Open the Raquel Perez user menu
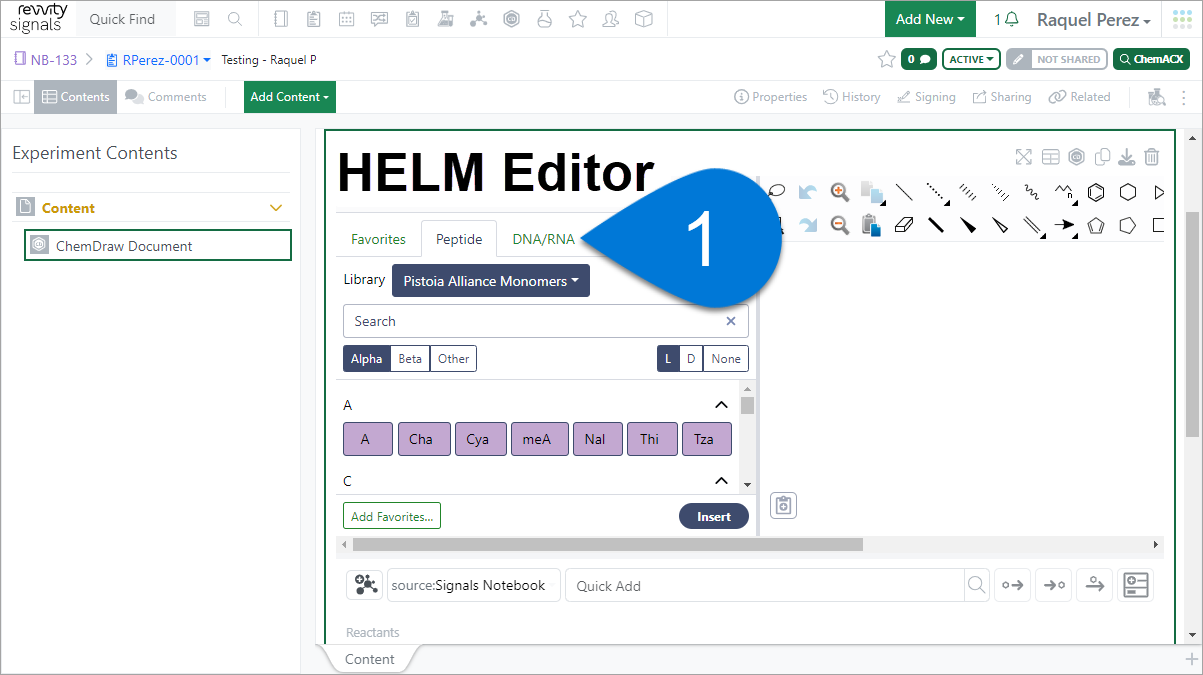Screen dimensions: 1203x675 point(1093,19)
